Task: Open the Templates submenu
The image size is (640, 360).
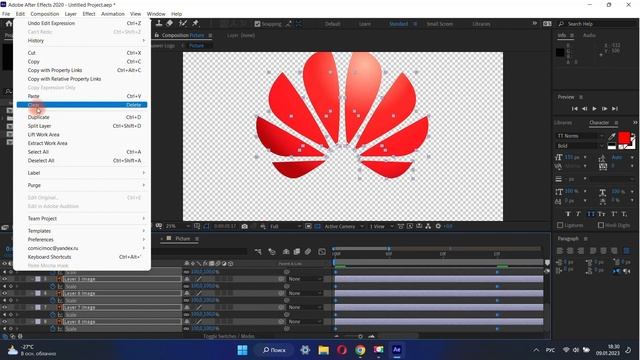Action: point(82,231)
